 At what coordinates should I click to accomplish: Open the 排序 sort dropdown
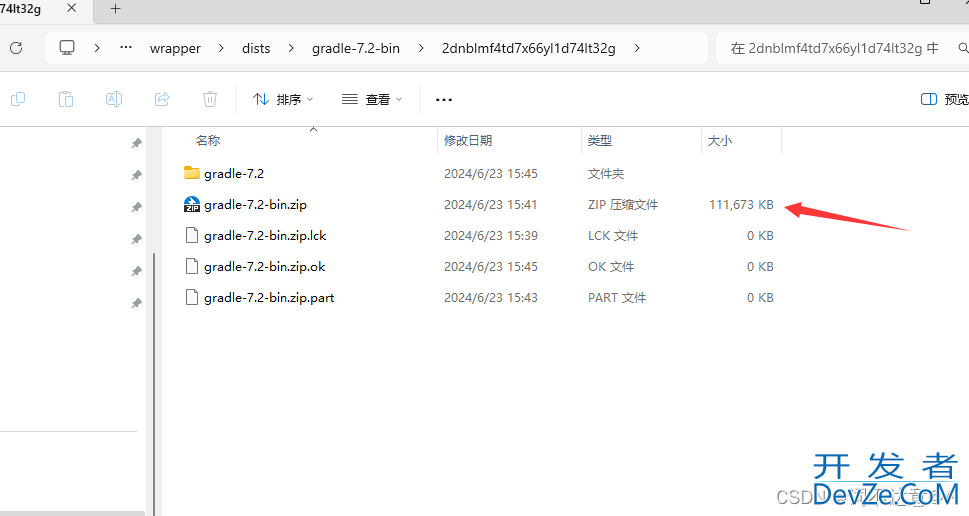click(x=283, y=99)
